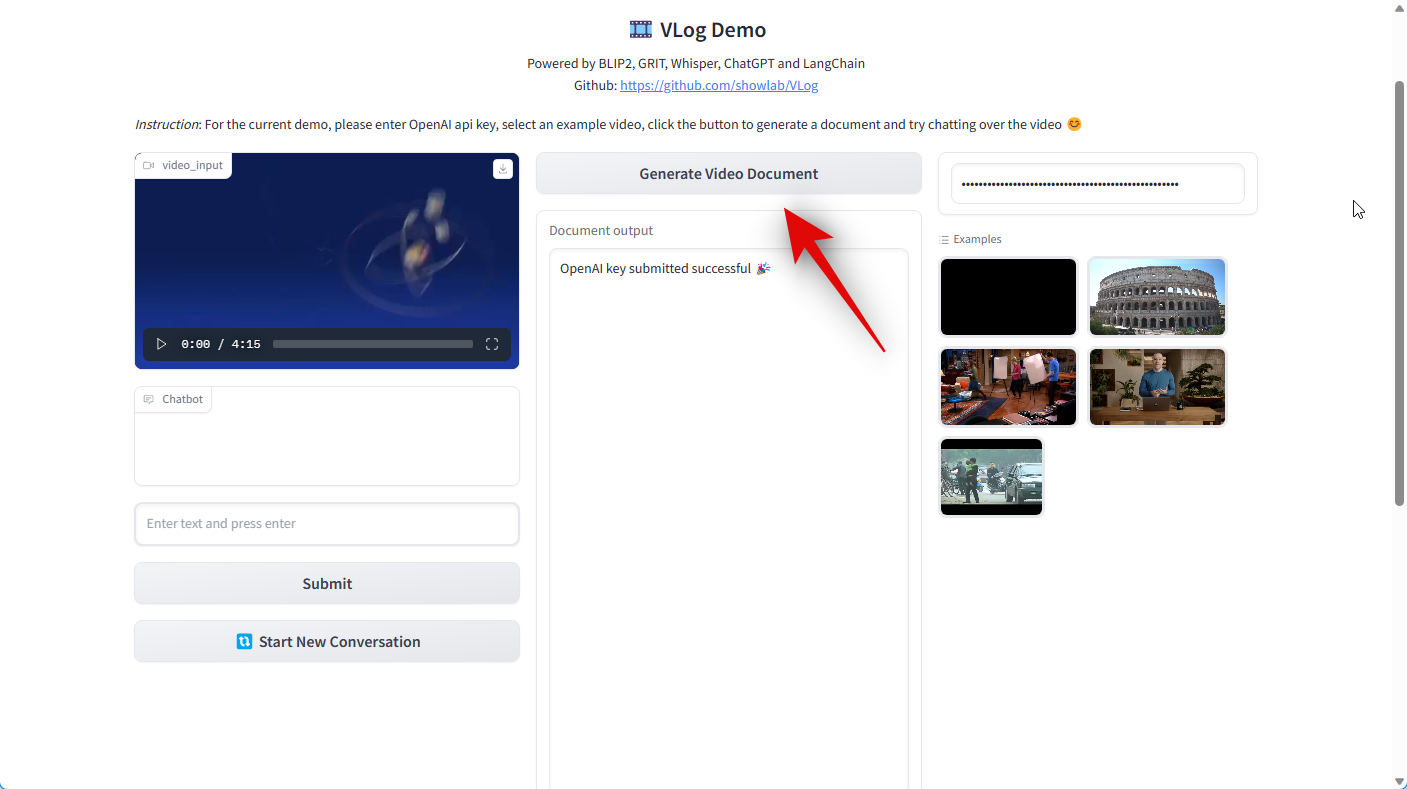Screen dimensions: 1407x789
Task: Submit the chat message
Action: (327, 584)
